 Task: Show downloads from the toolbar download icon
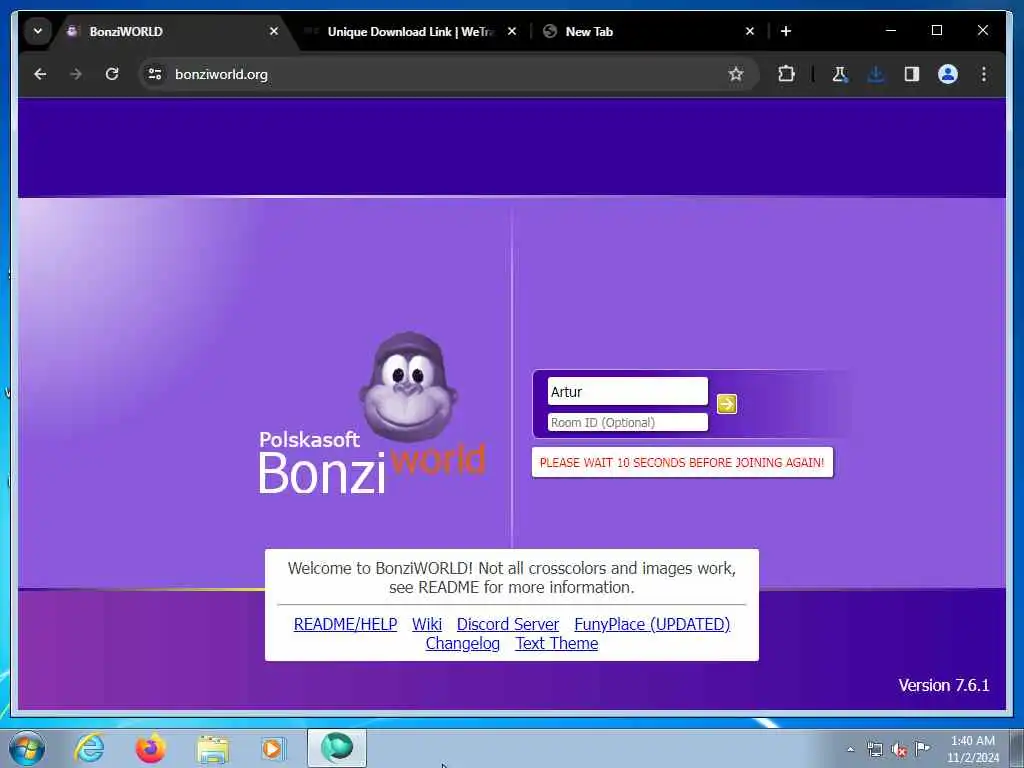(876, 74)
